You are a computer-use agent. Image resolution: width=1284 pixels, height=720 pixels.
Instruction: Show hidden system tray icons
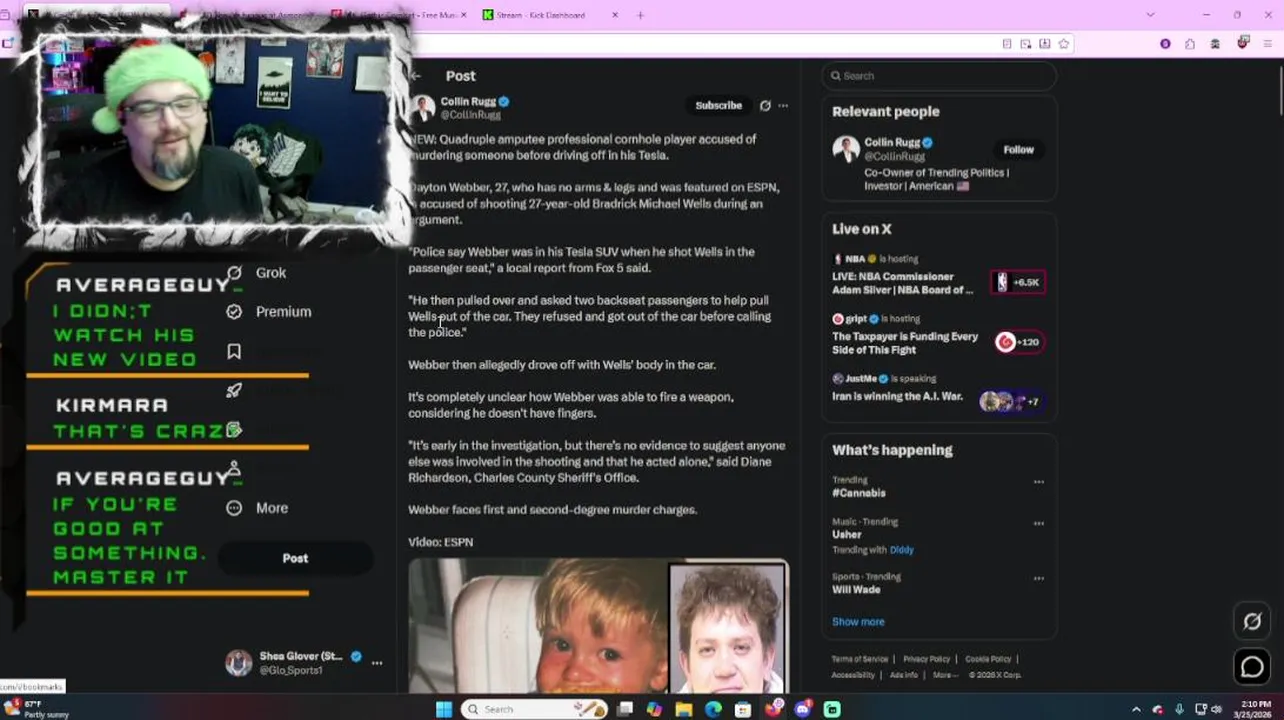tap(1136, 709)
